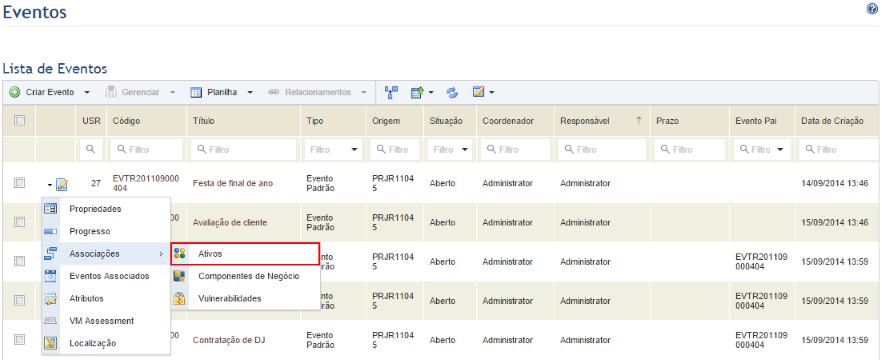
Task: Click the export table toolbar icon
Action: pyautogui.click(x=417, y=92)
